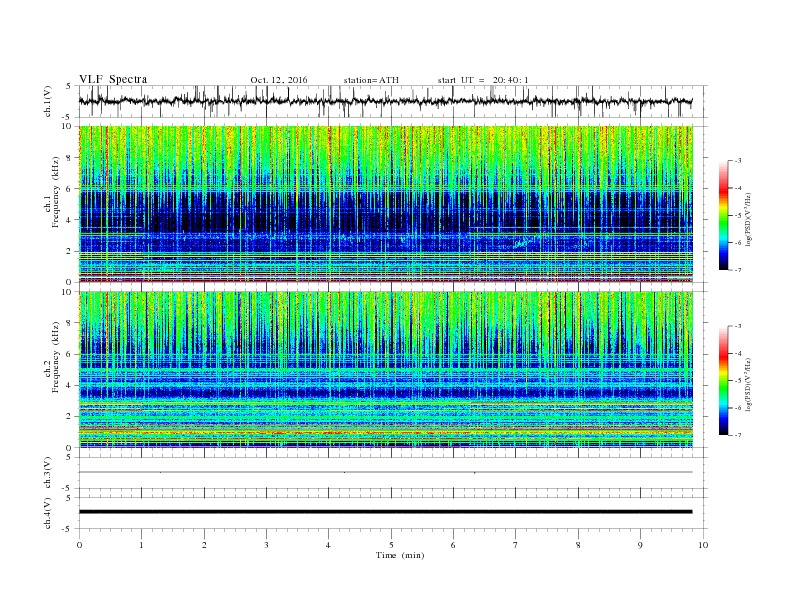Click the "5" volt tick on ch.1(V) axis
The height and width of the screenshot is (612, 792).
[x=70, y=86]
